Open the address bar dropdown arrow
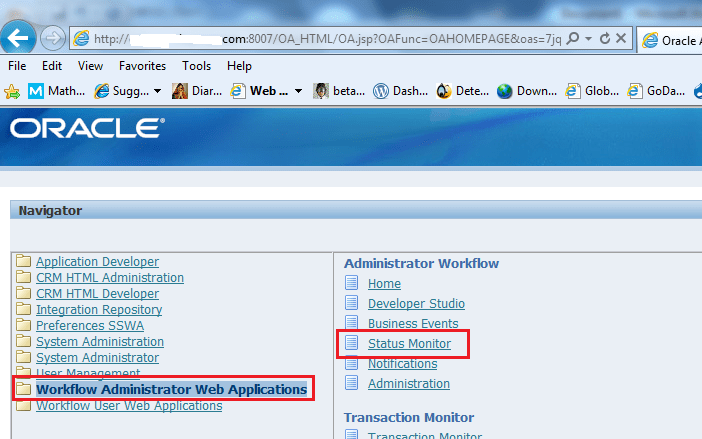 [x=589, y=38]
